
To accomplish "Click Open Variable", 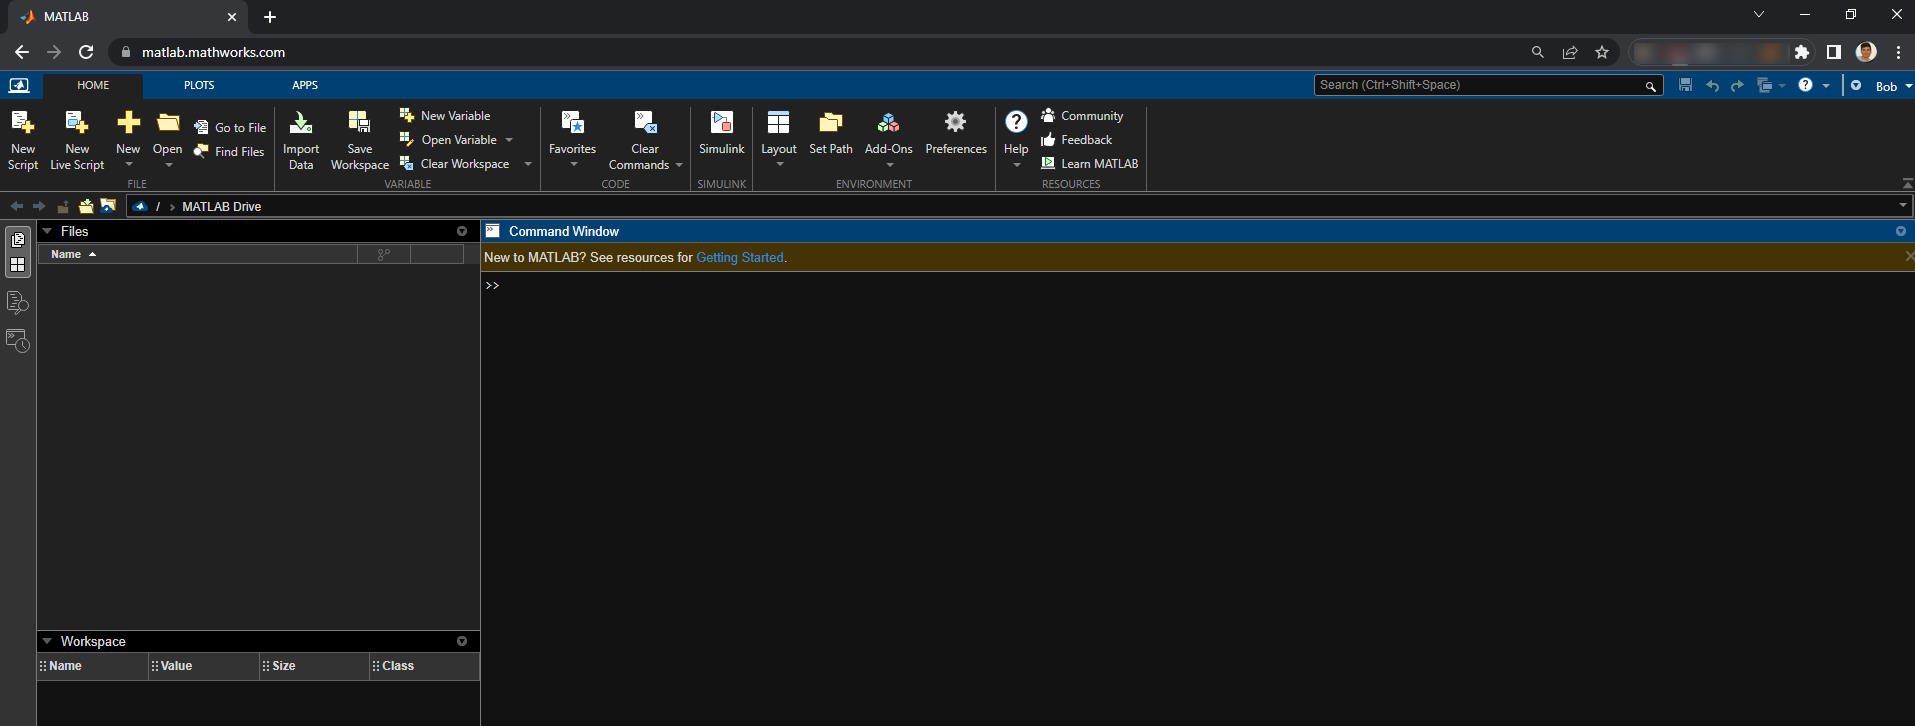I will click(x=448, y=140).
